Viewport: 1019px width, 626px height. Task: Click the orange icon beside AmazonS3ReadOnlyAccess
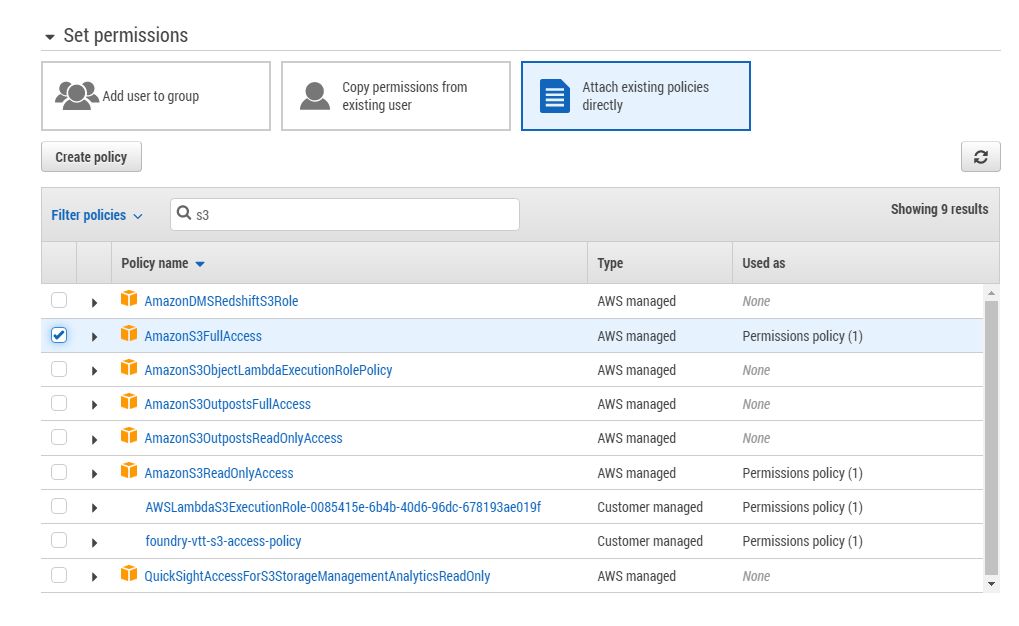click(x=128, y=472)
